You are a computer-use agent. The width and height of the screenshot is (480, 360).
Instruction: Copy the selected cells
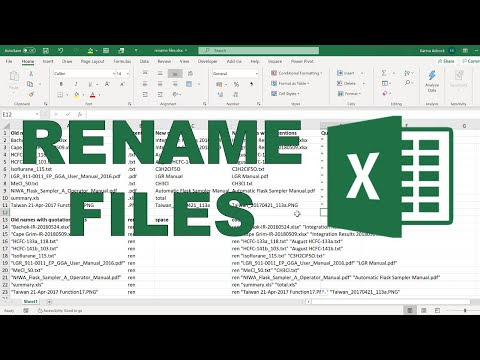30,84
